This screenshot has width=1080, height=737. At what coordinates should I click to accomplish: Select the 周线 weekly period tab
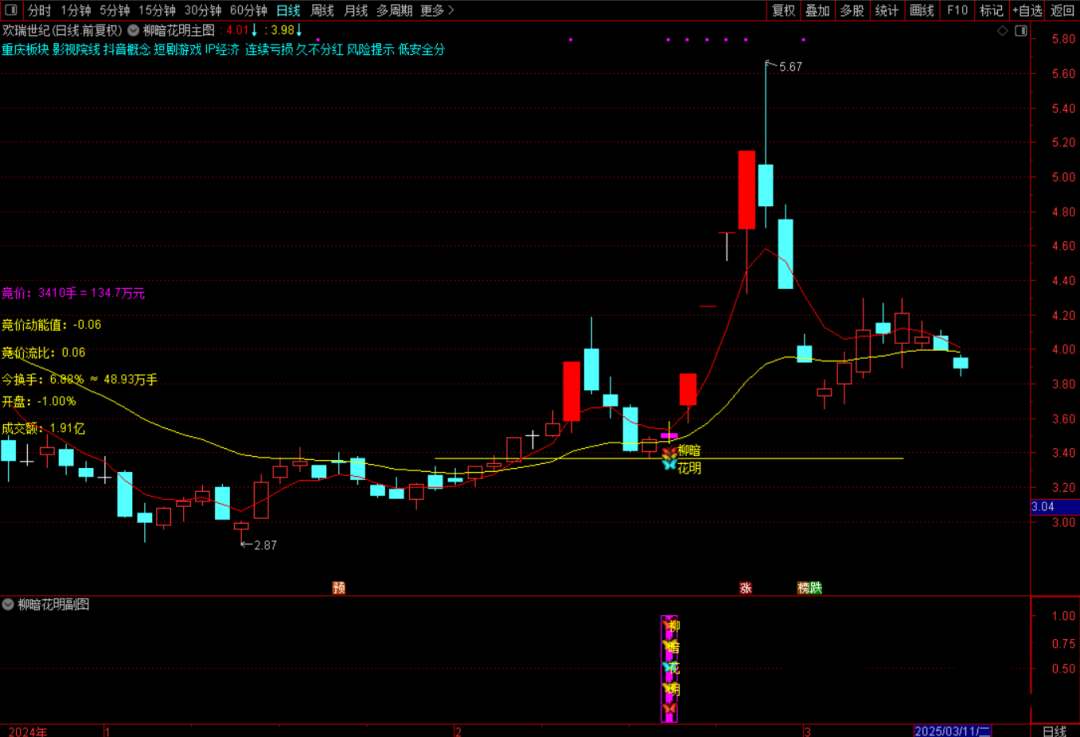click(x=322, y=10)
